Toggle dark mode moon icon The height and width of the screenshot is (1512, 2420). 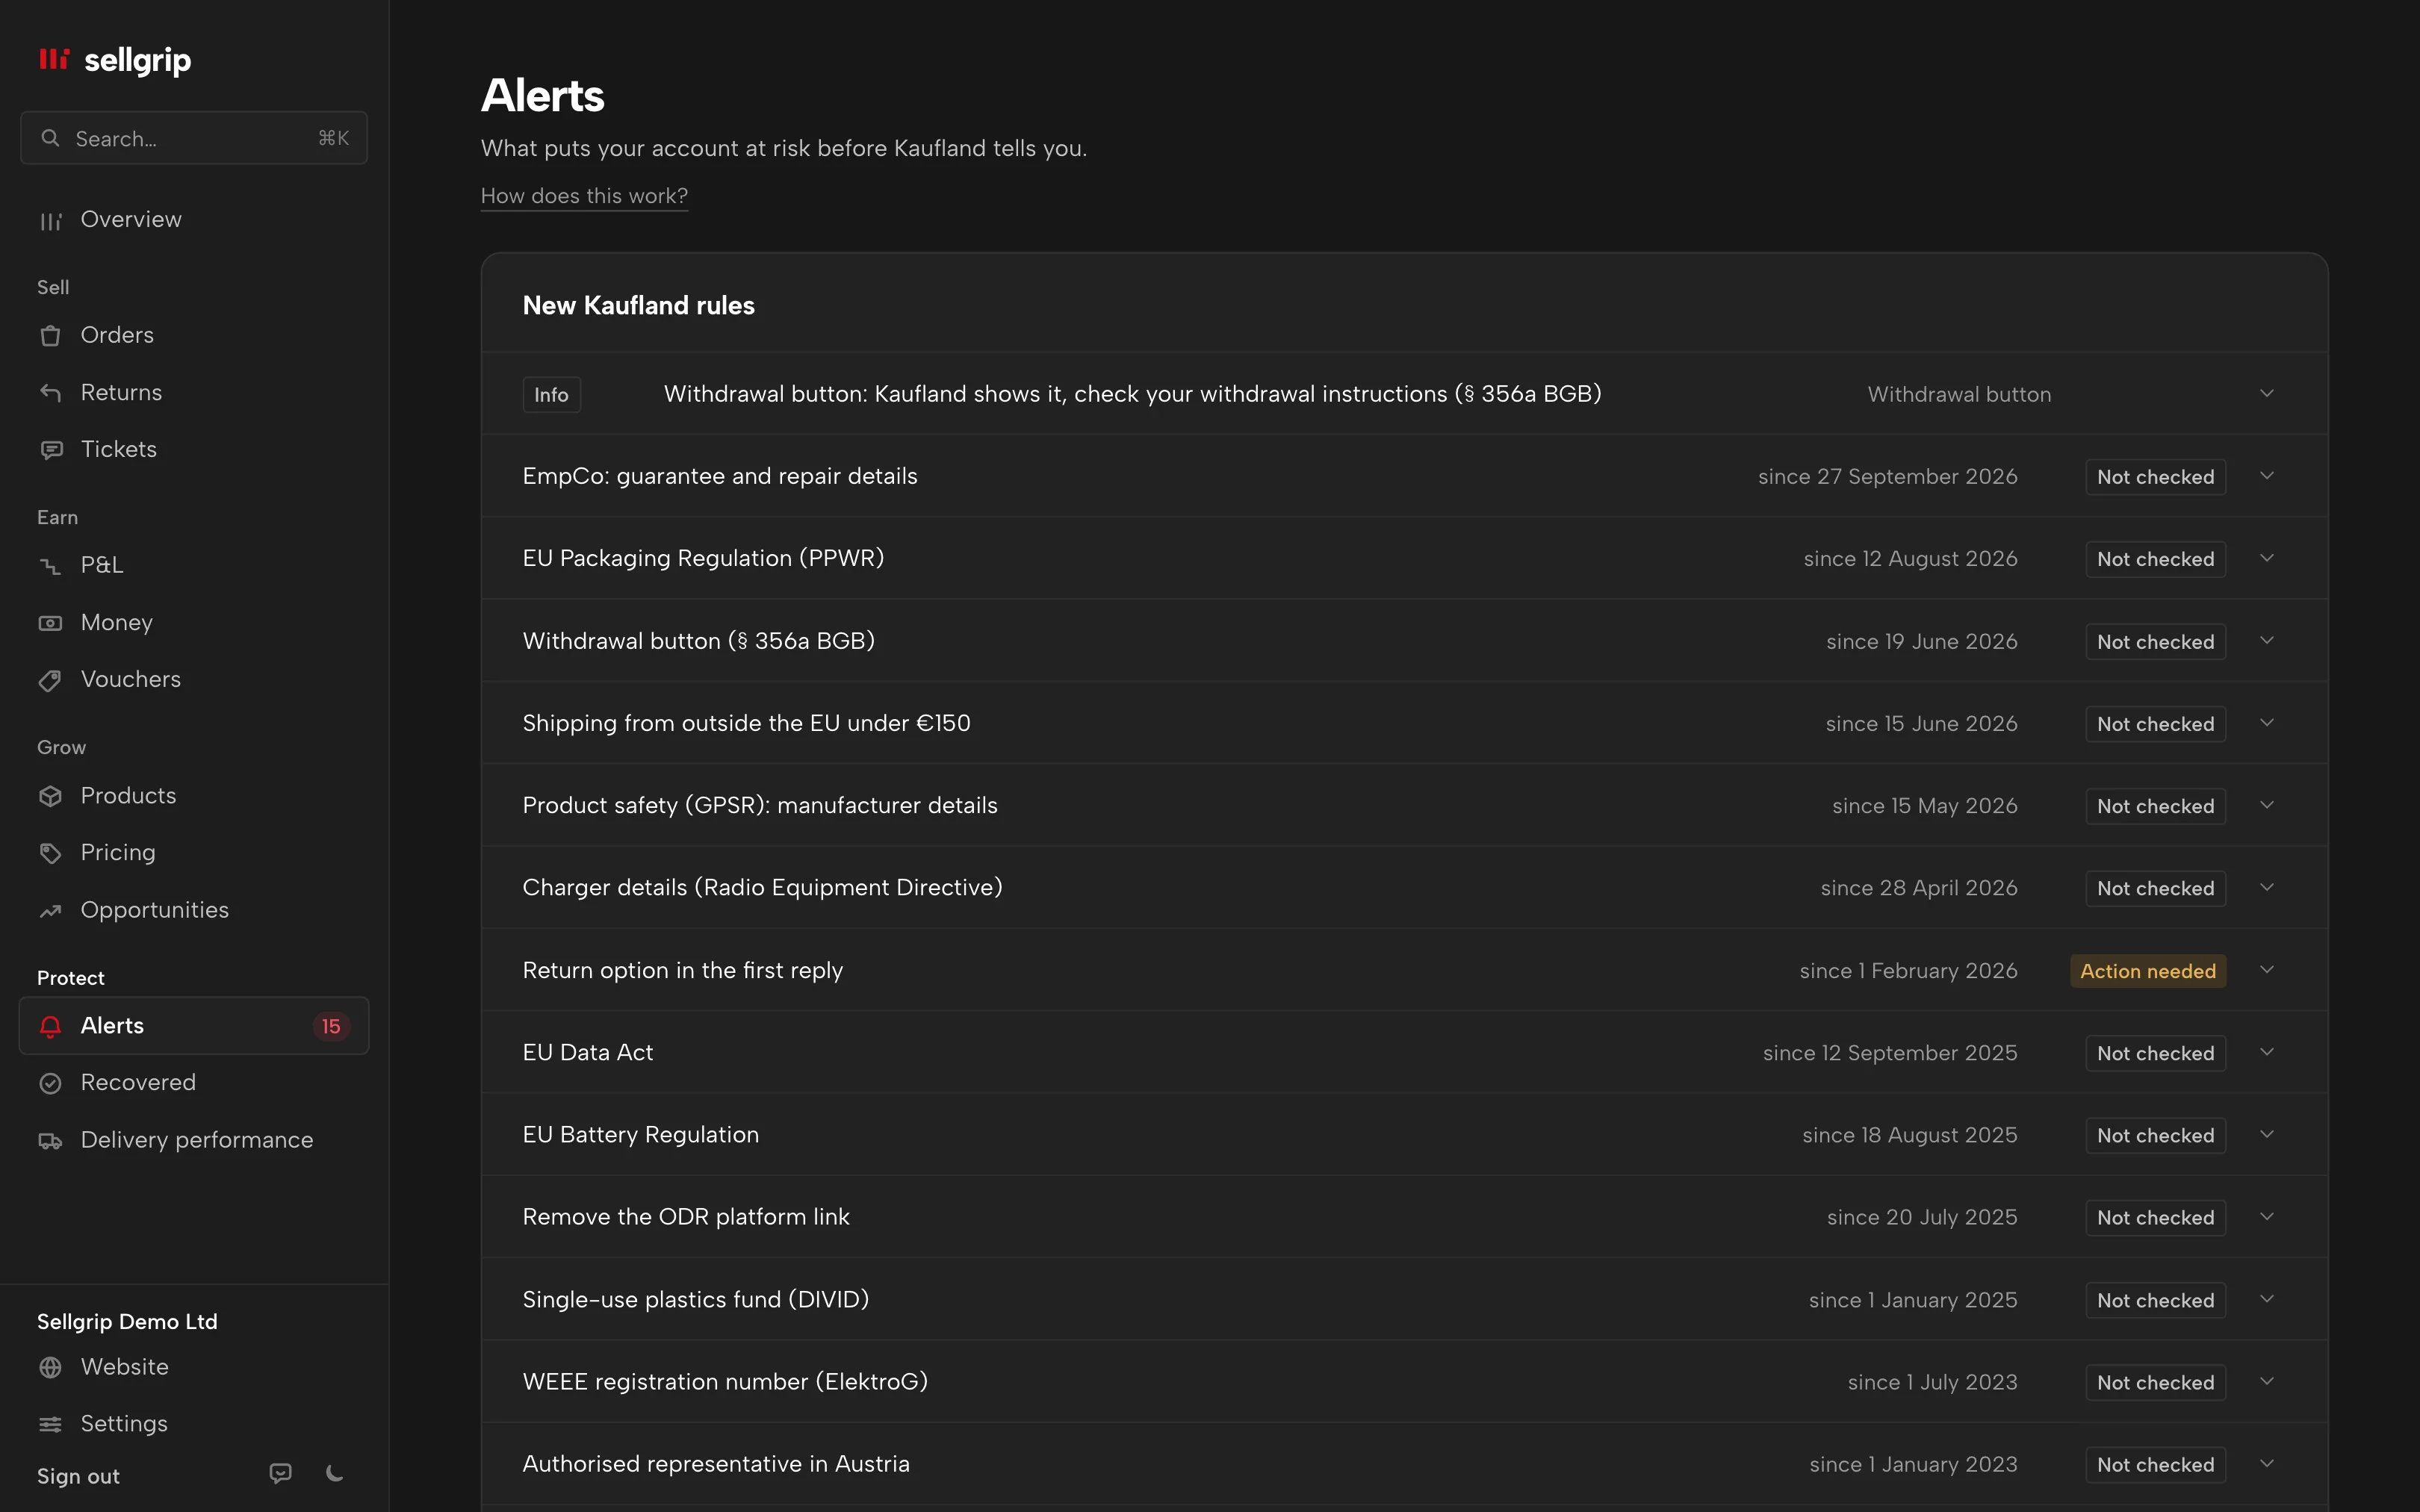coord(335,1473)
